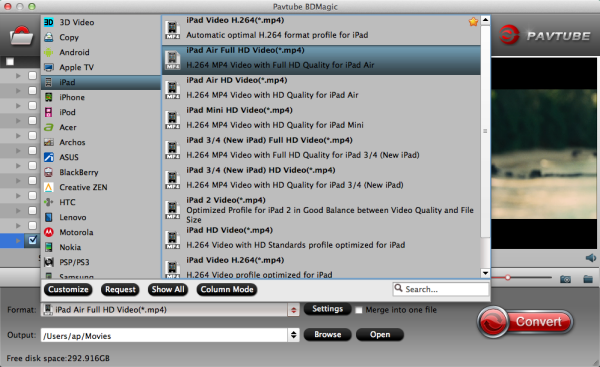The width and height of the screenshot is (600, 367).
Task: Click the format list scroll-down arrow
Action: [485, 273]
